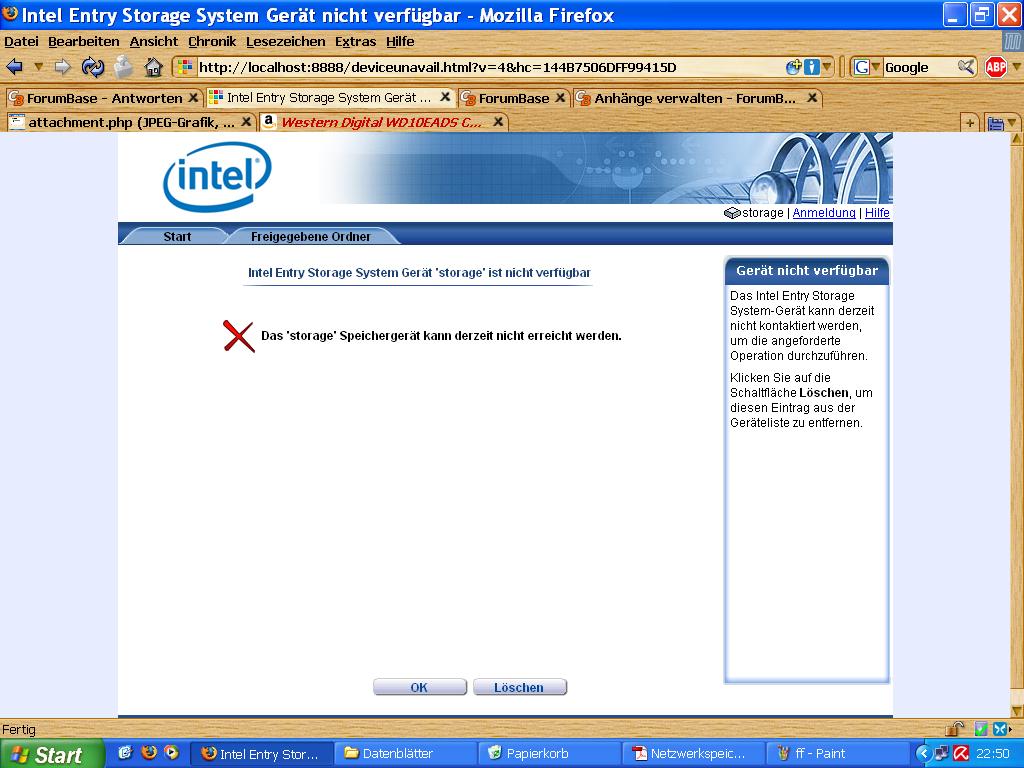Image resolution: width=1024 pixels, height=768 pixels.
Task: Close the ForumBase - Antworten tab
Action: [193, 98]
